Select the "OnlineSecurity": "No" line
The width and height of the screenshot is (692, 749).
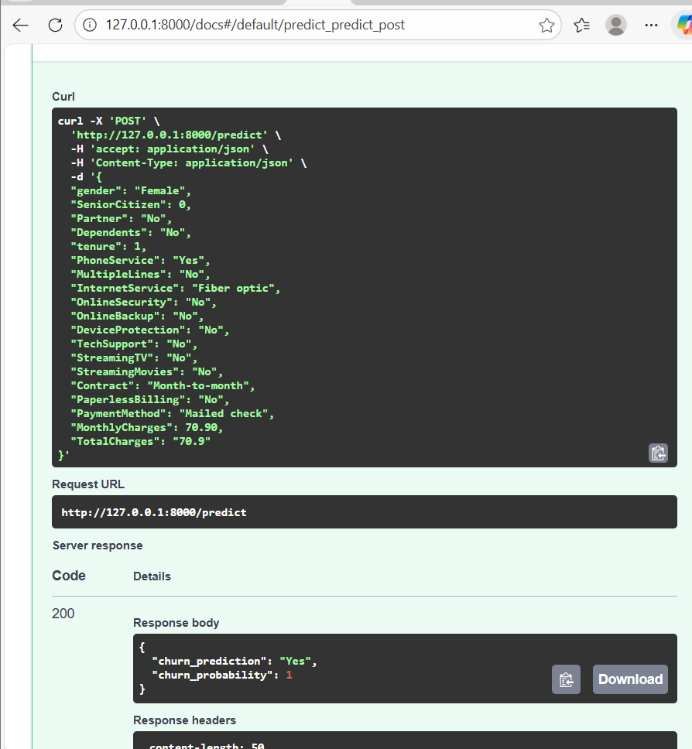(x=144, y=302)
